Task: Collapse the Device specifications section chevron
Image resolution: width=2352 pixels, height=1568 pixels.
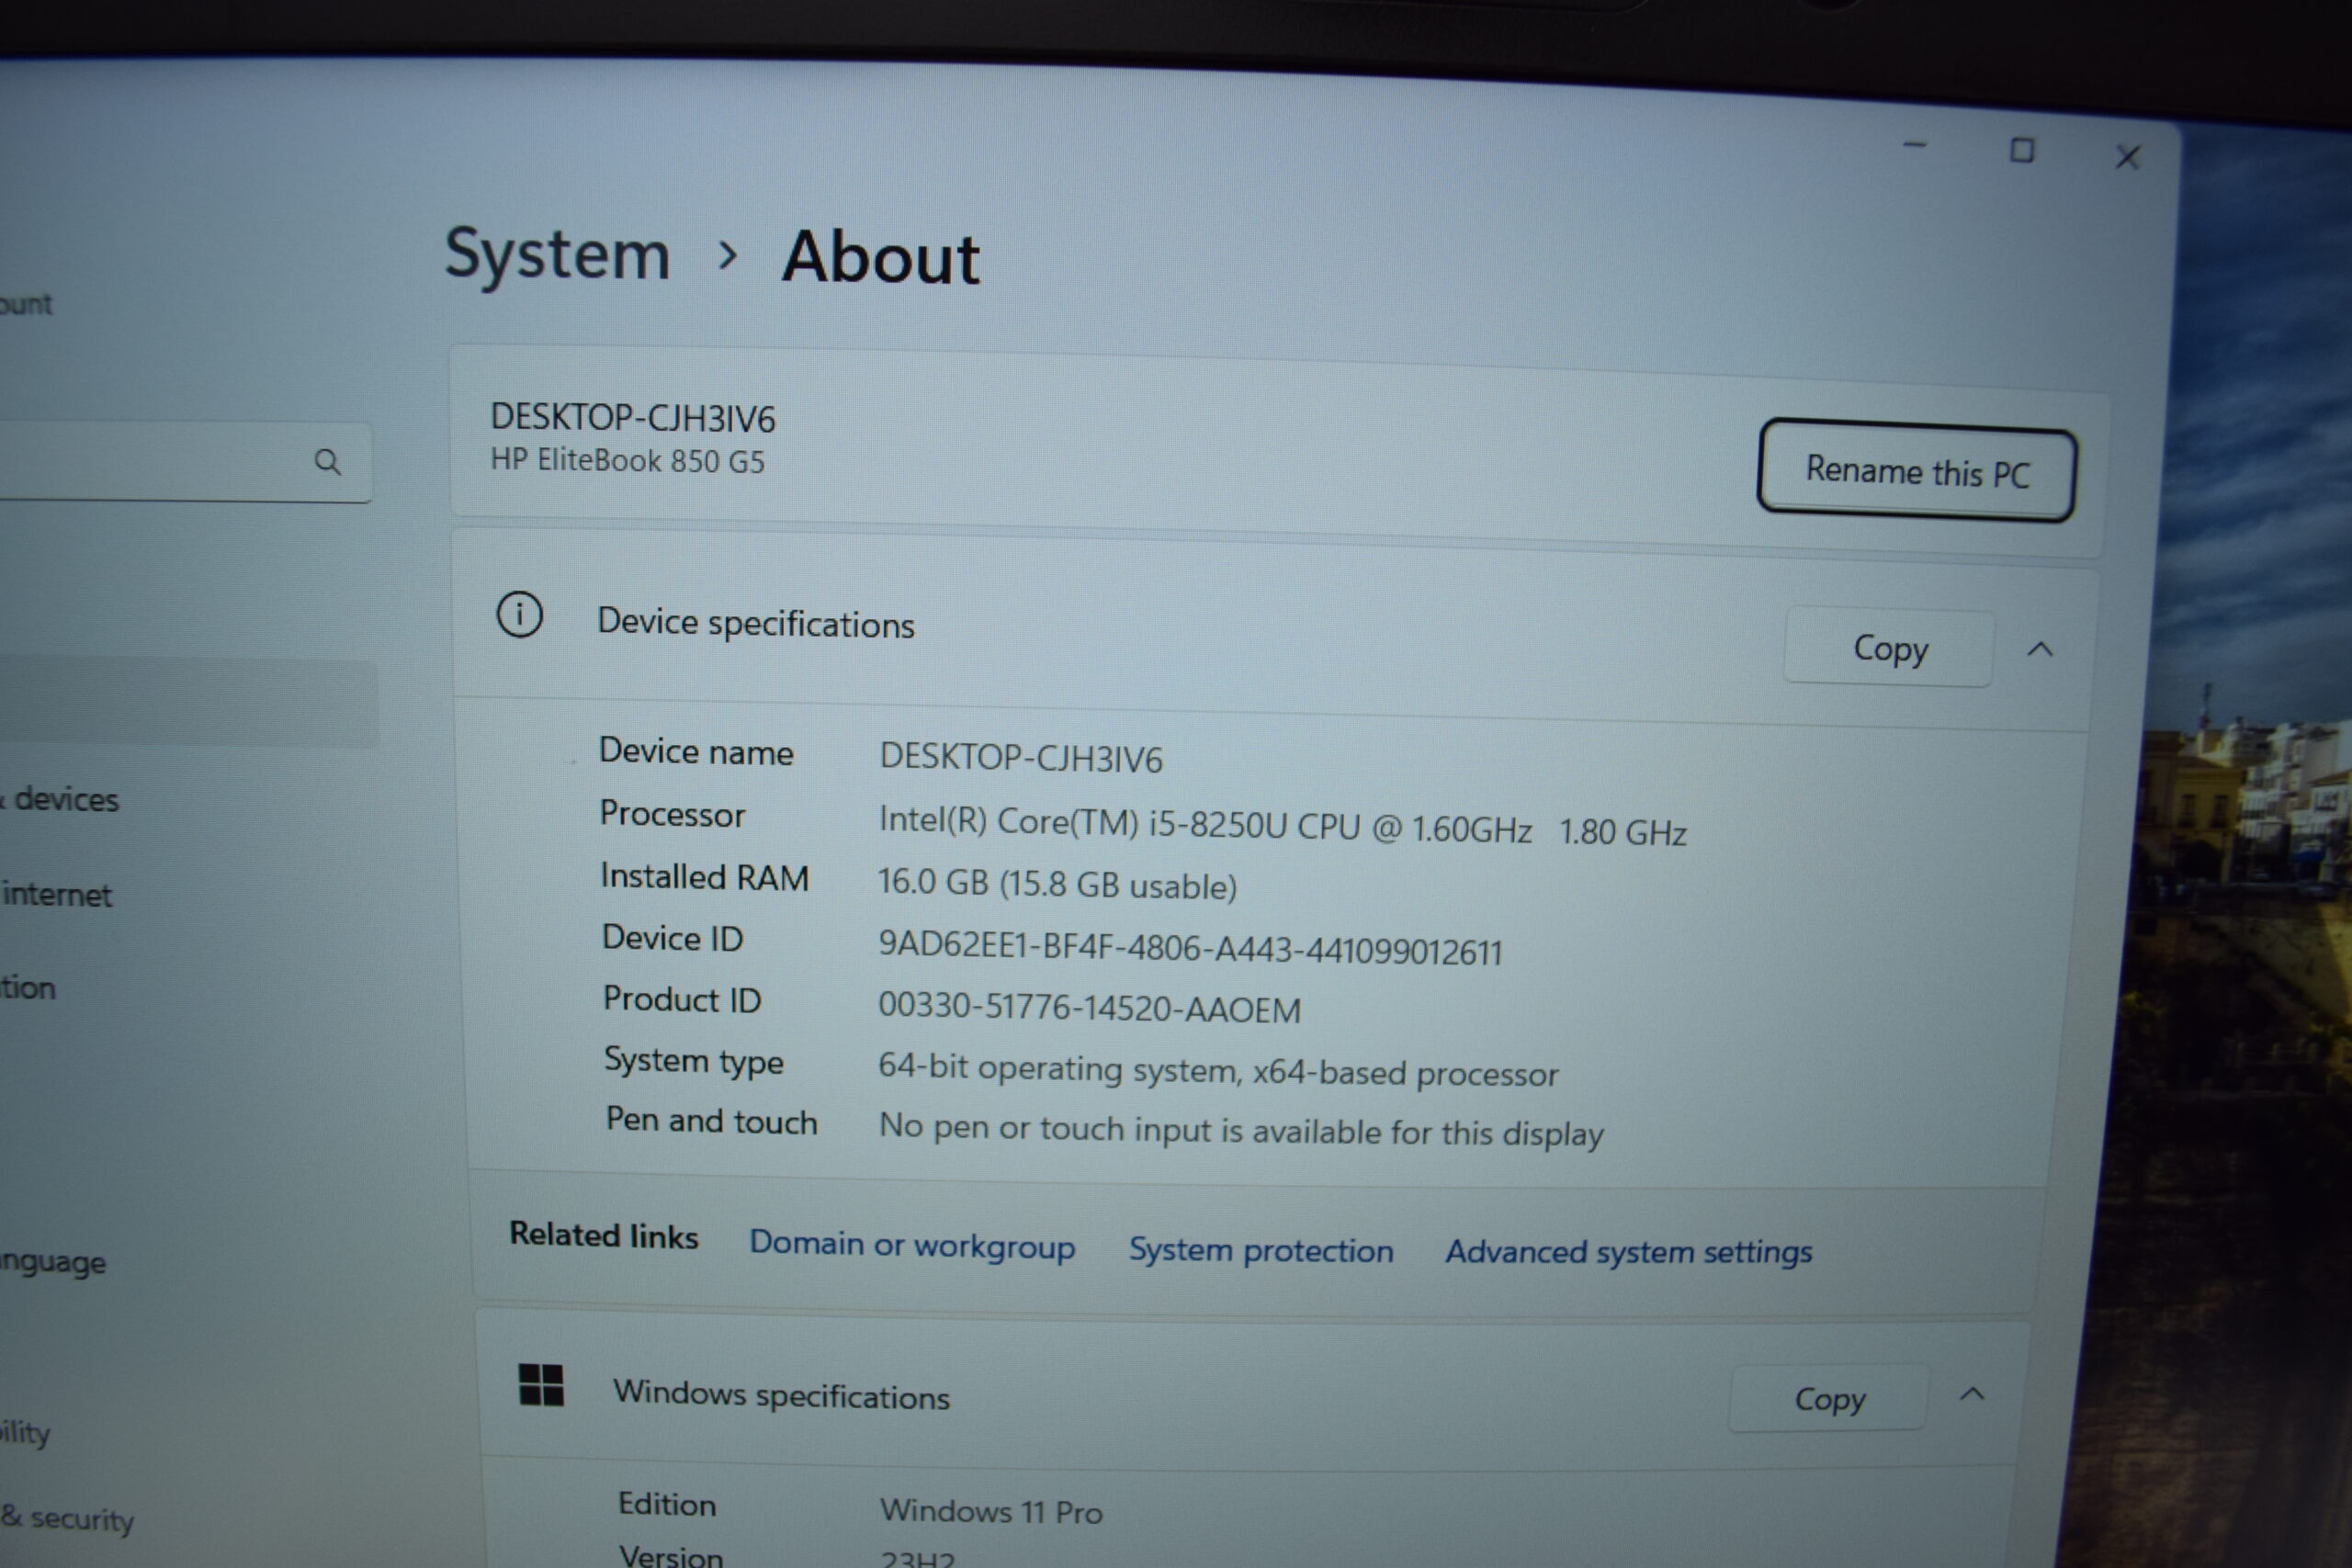Action: coord(2040,650)
